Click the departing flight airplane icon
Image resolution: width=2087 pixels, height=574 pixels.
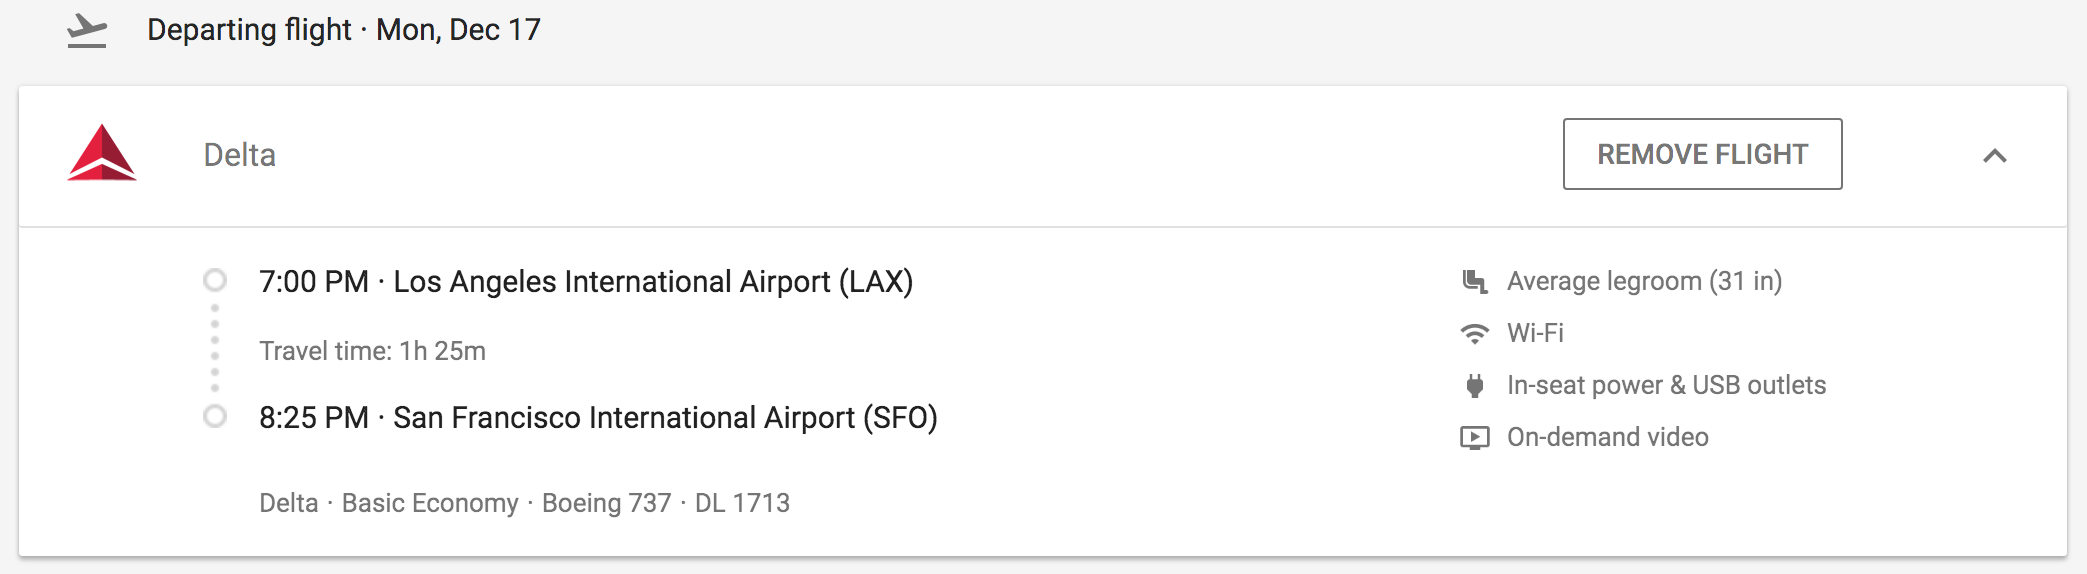tap(87, 31)
